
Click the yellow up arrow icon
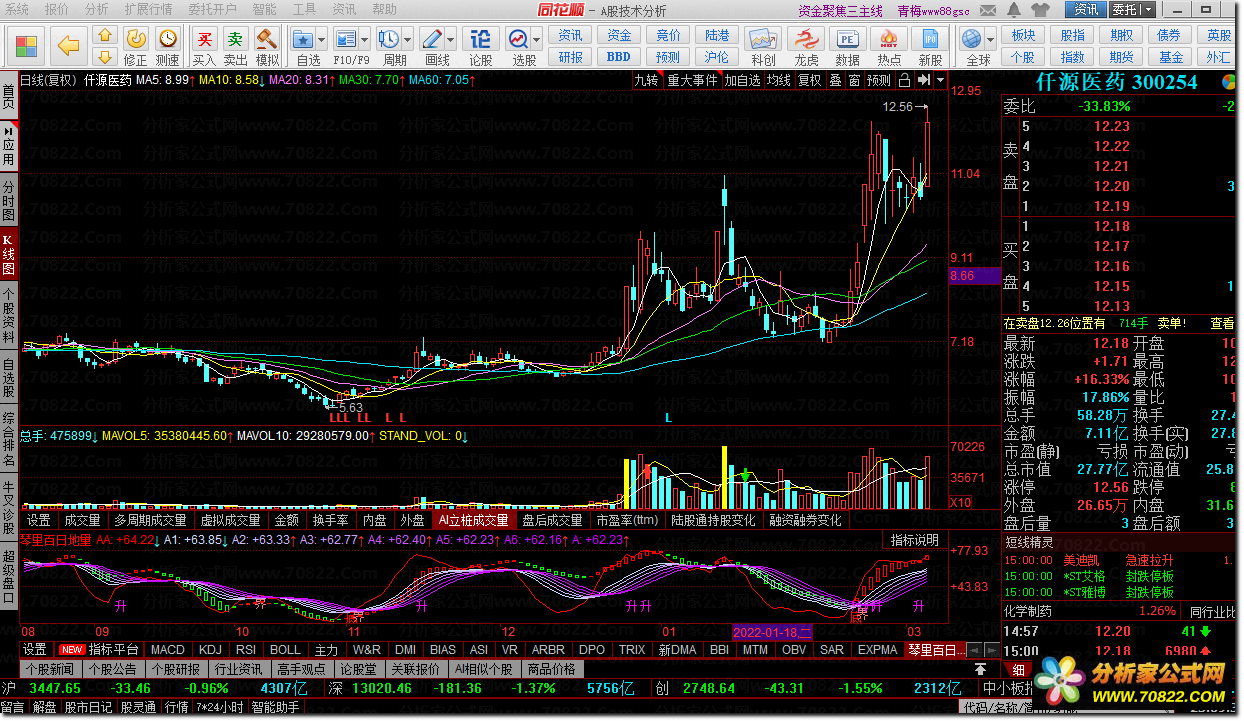click(x=105, y=35)
